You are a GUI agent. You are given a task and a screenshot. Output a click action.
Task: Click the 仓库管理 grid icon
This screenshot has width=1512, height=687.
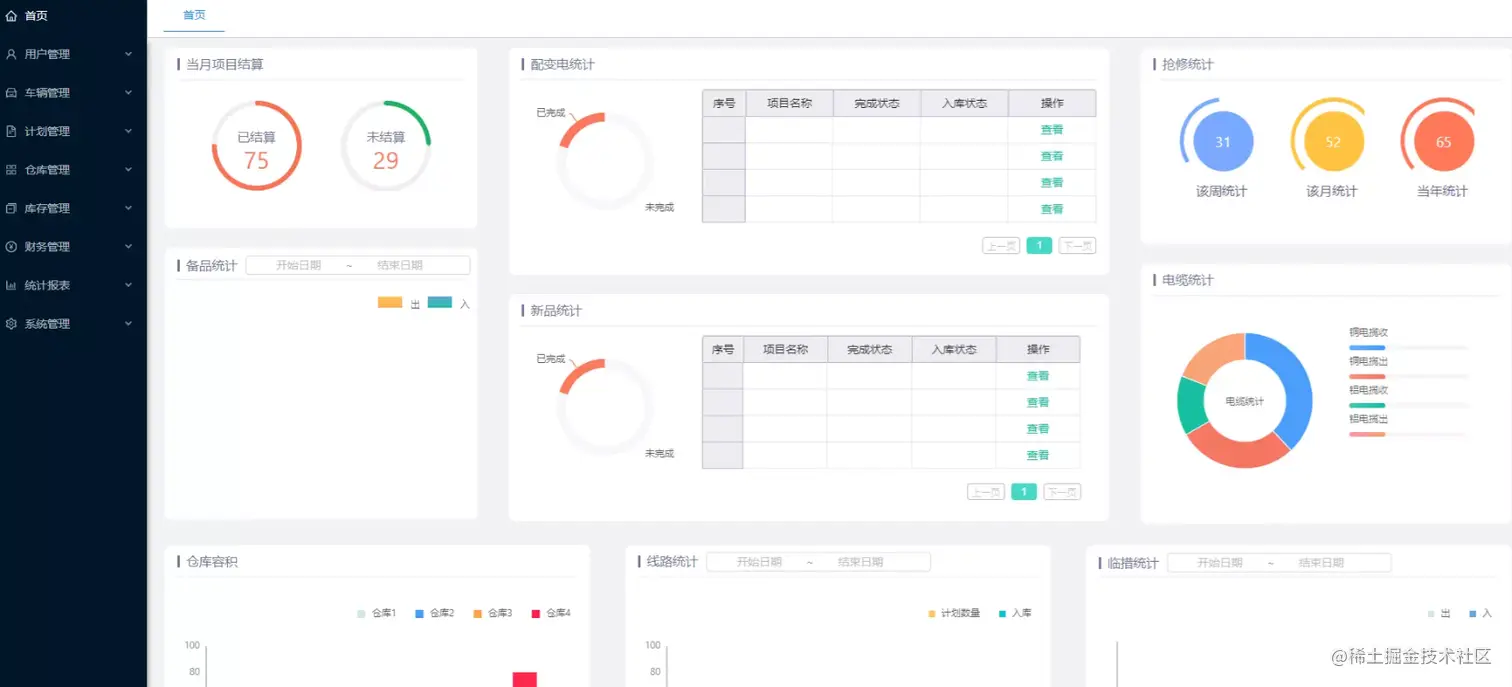point(11,170)
